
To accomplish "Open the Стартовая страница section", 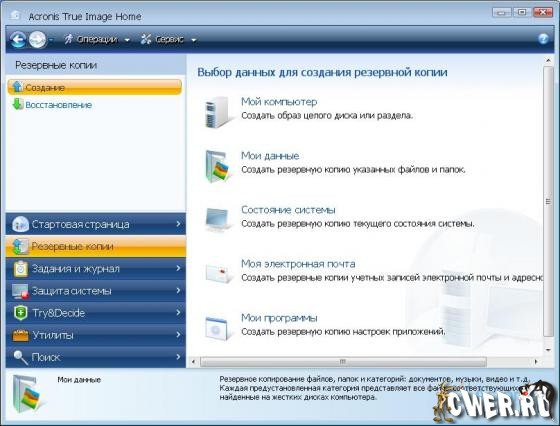I will point(96,224).
